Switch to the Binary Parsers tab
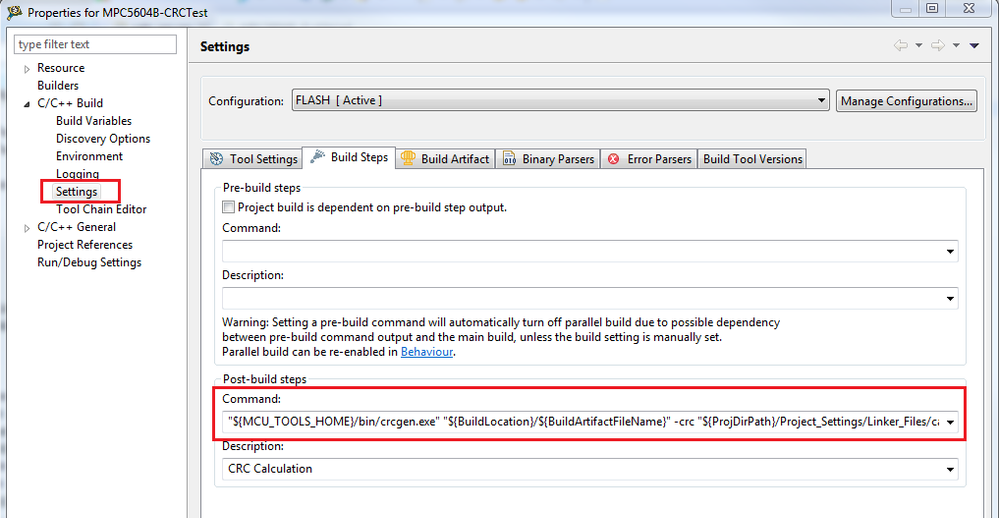This screenshot has height=518, width=999. click(548, 159)
